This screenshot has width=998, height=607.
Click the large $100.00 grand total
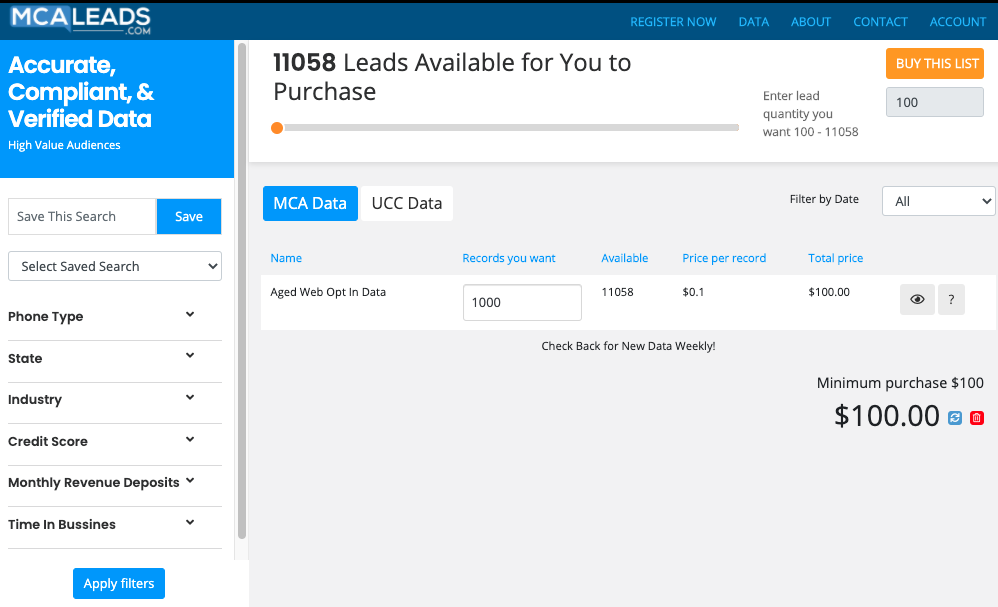(x=887, y=415)
